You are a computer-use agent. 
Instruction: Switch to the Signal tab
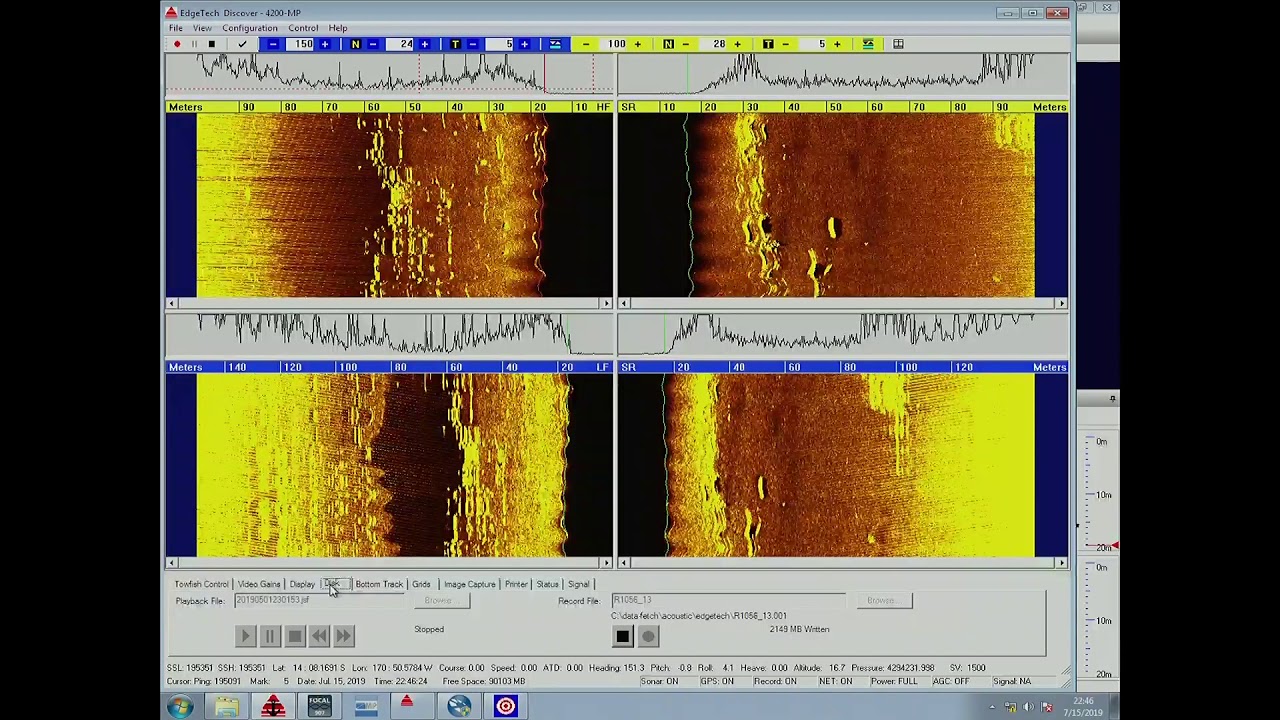(578, 584)
